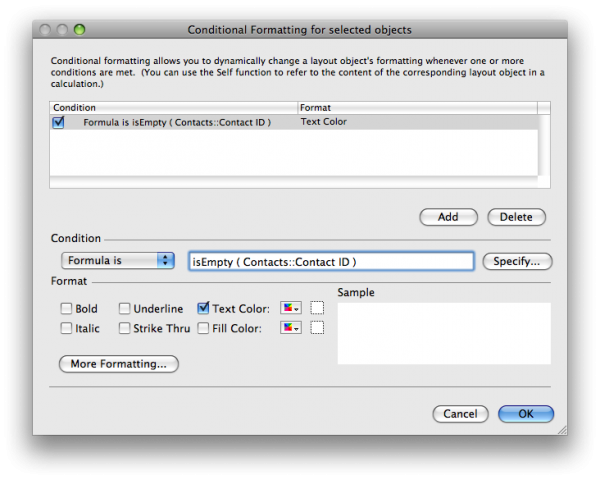Enable the Italic checkbox
Image resolution: width=600 pixels, height=480 pixels.
pos(66,328)
